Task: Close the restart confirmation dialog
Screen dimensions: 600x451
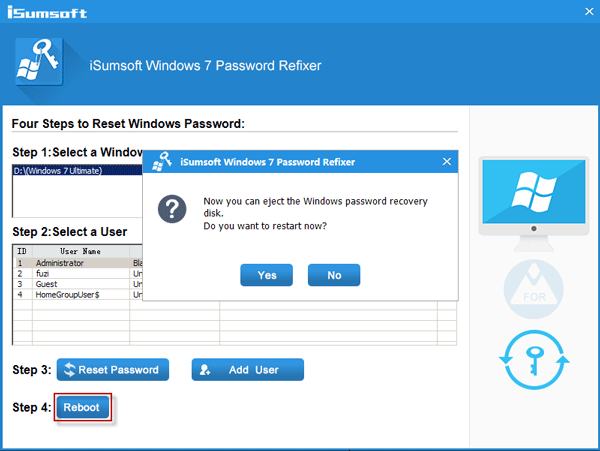Action: [x=447, y=162]
